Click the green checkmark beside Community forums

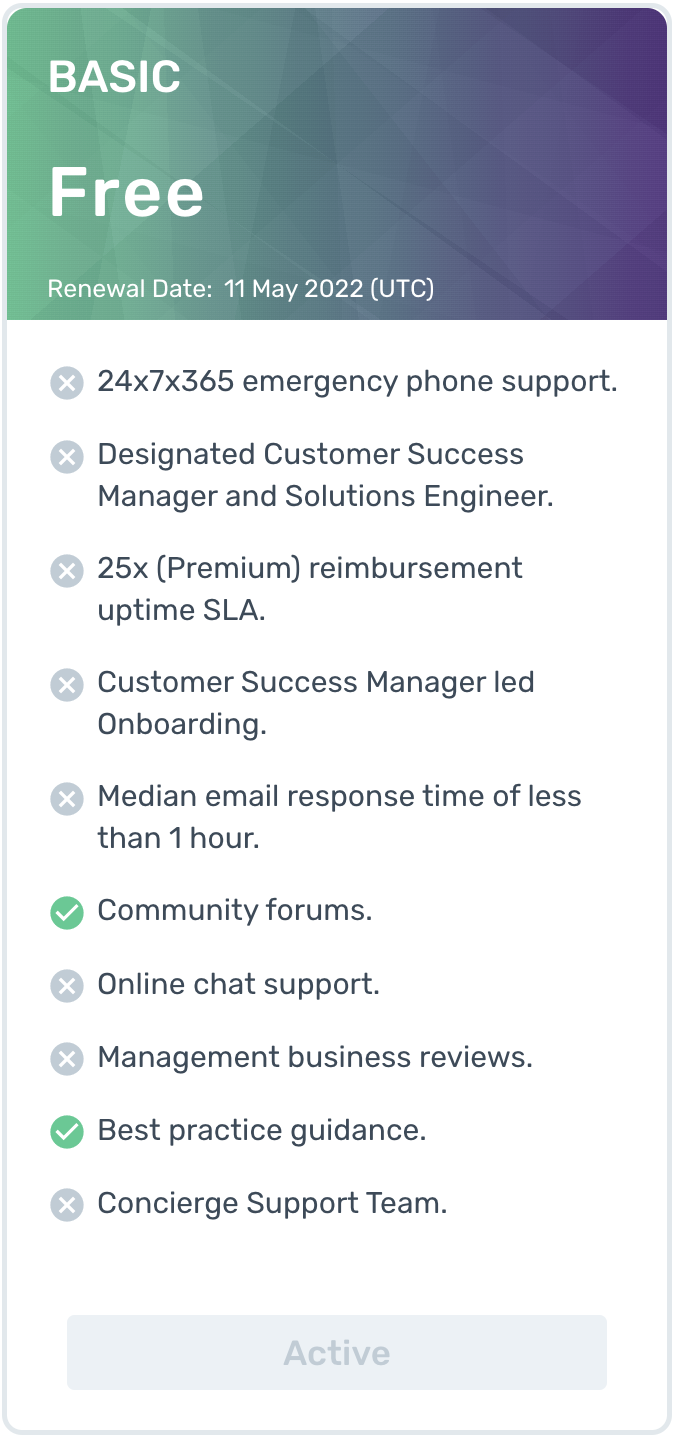tap(67, 912)
